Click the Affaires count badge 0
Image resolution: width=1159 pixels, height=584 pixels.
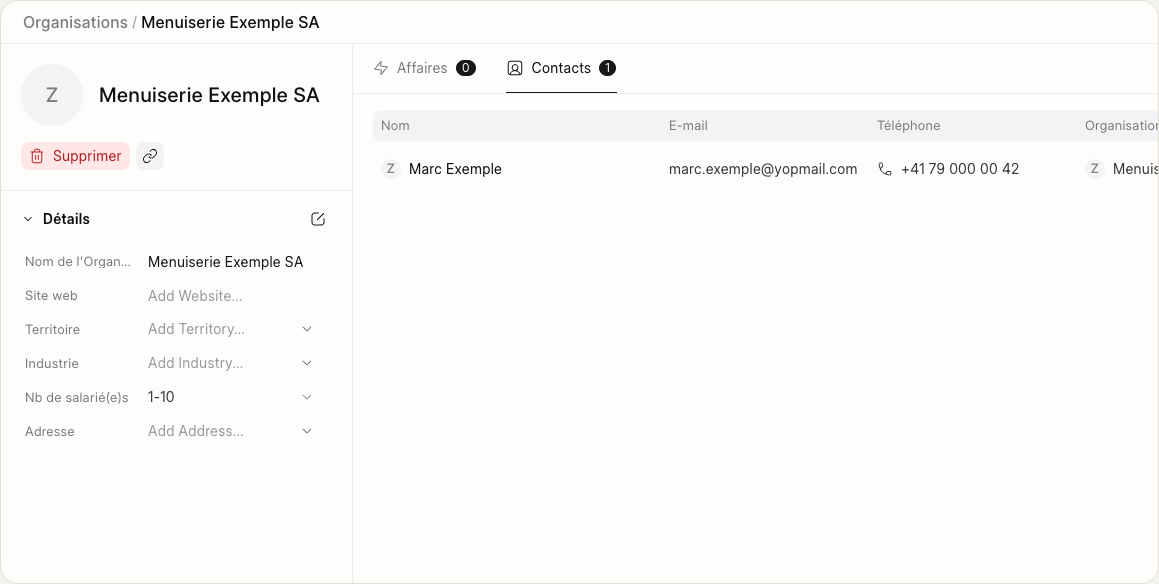[x=466, y=68]
